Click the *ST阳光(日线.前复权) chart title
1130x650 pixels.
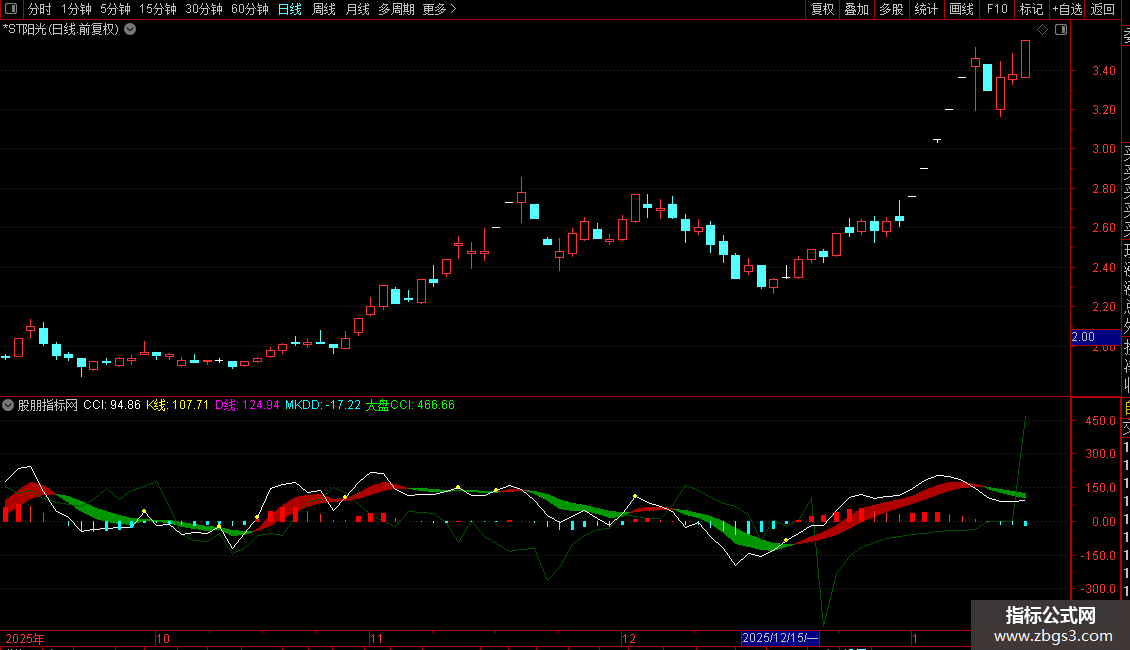coord(61,30)
